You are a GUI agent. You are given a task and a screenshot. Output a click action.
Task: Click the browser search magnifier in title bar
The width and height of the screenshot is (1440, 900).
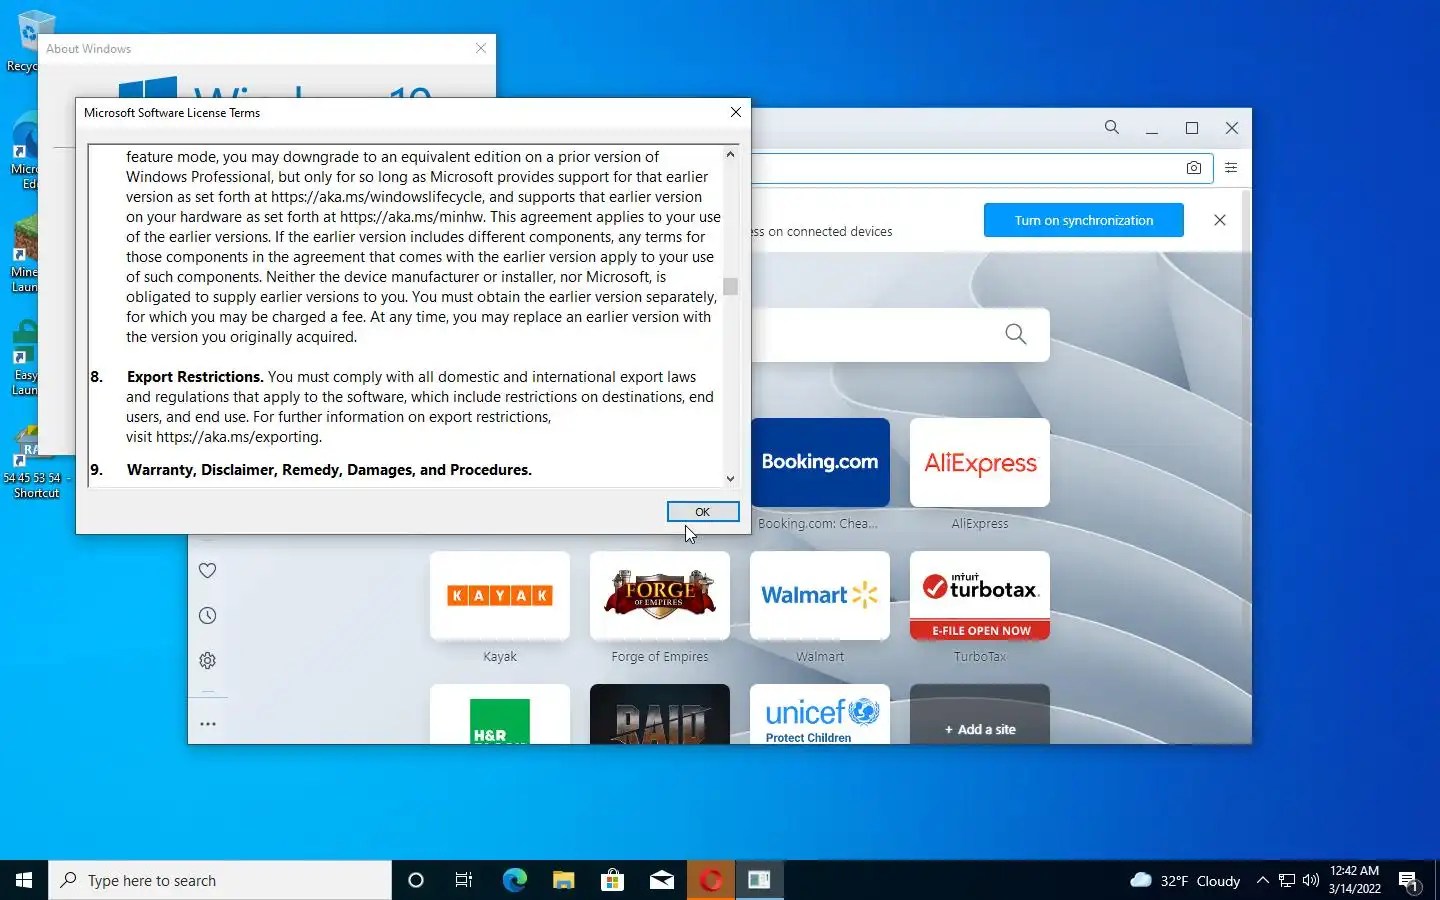(1112, 128)
